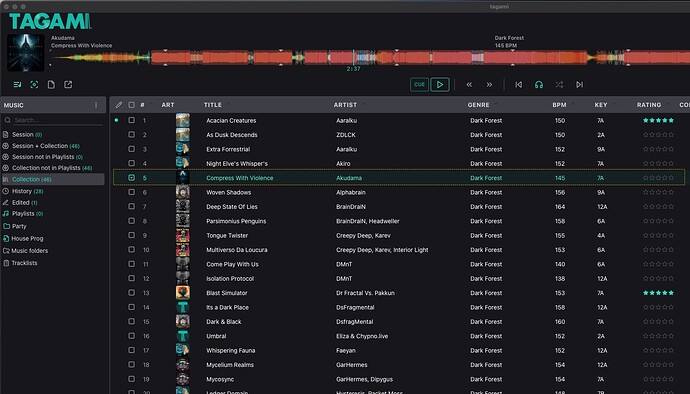Select track title Multiverso Da Loucura
Image resolution: width=690 pixels, height=394 pixels.
click(x=237, y=250)
